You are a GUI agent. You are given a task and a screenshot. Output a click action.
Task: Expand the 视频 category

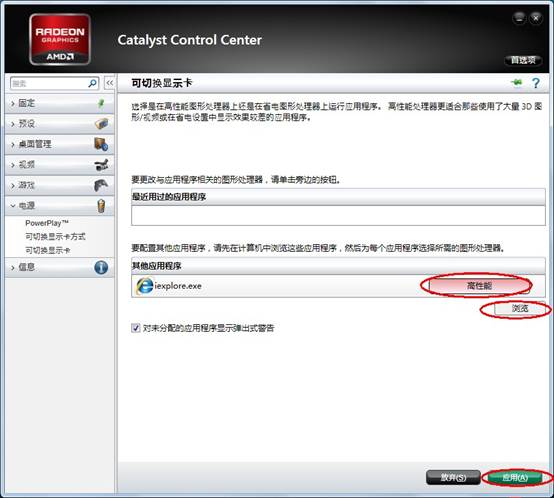59,165
